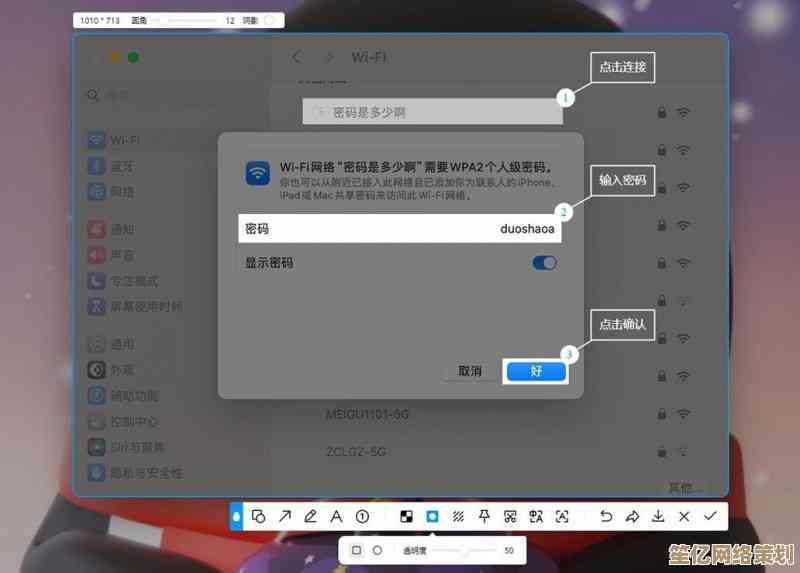The width and height of the screenshot is (800, 573).
Task: Click the 取消 button
Action: point(470,371)
